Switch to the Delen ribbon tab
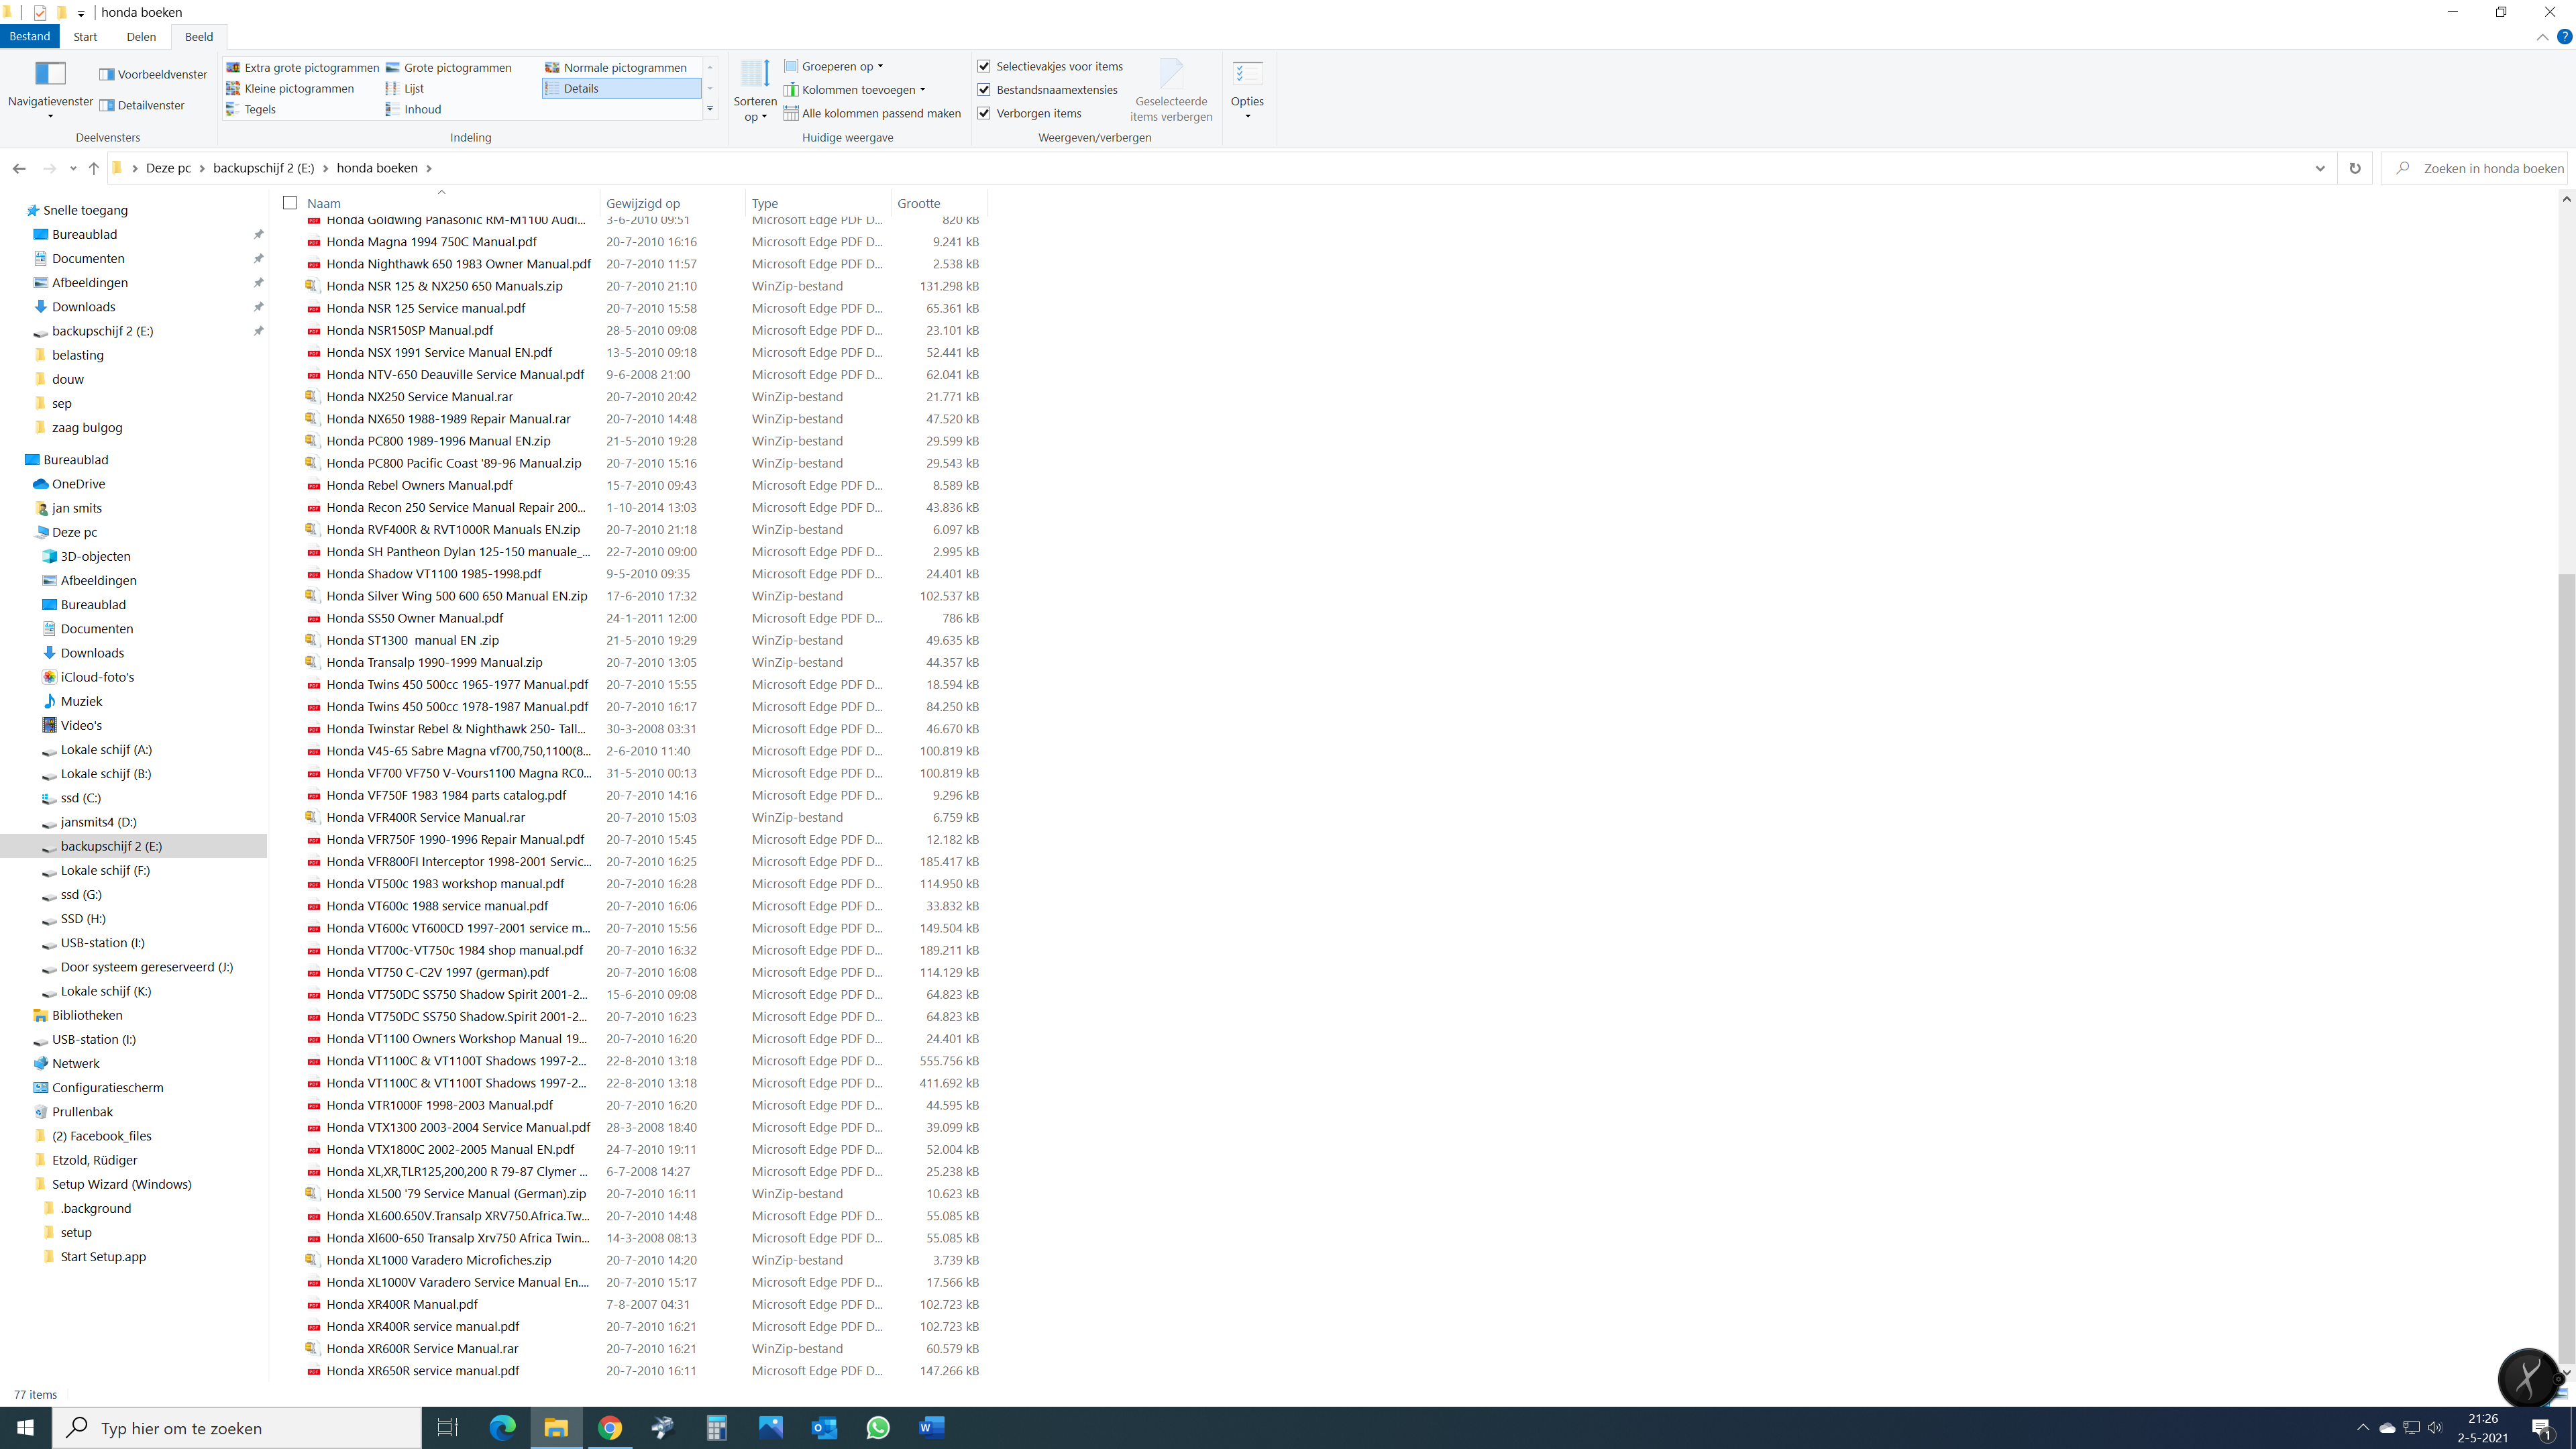Screen dimensions: 2576x1449 coord(141,37)
